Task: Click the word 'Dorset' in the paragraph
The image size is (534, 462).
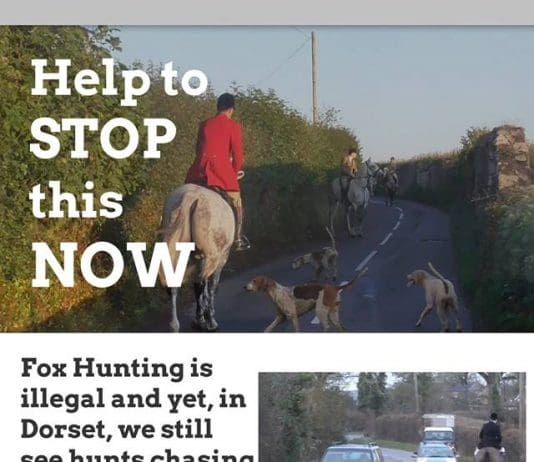Action: click(63, 429)
